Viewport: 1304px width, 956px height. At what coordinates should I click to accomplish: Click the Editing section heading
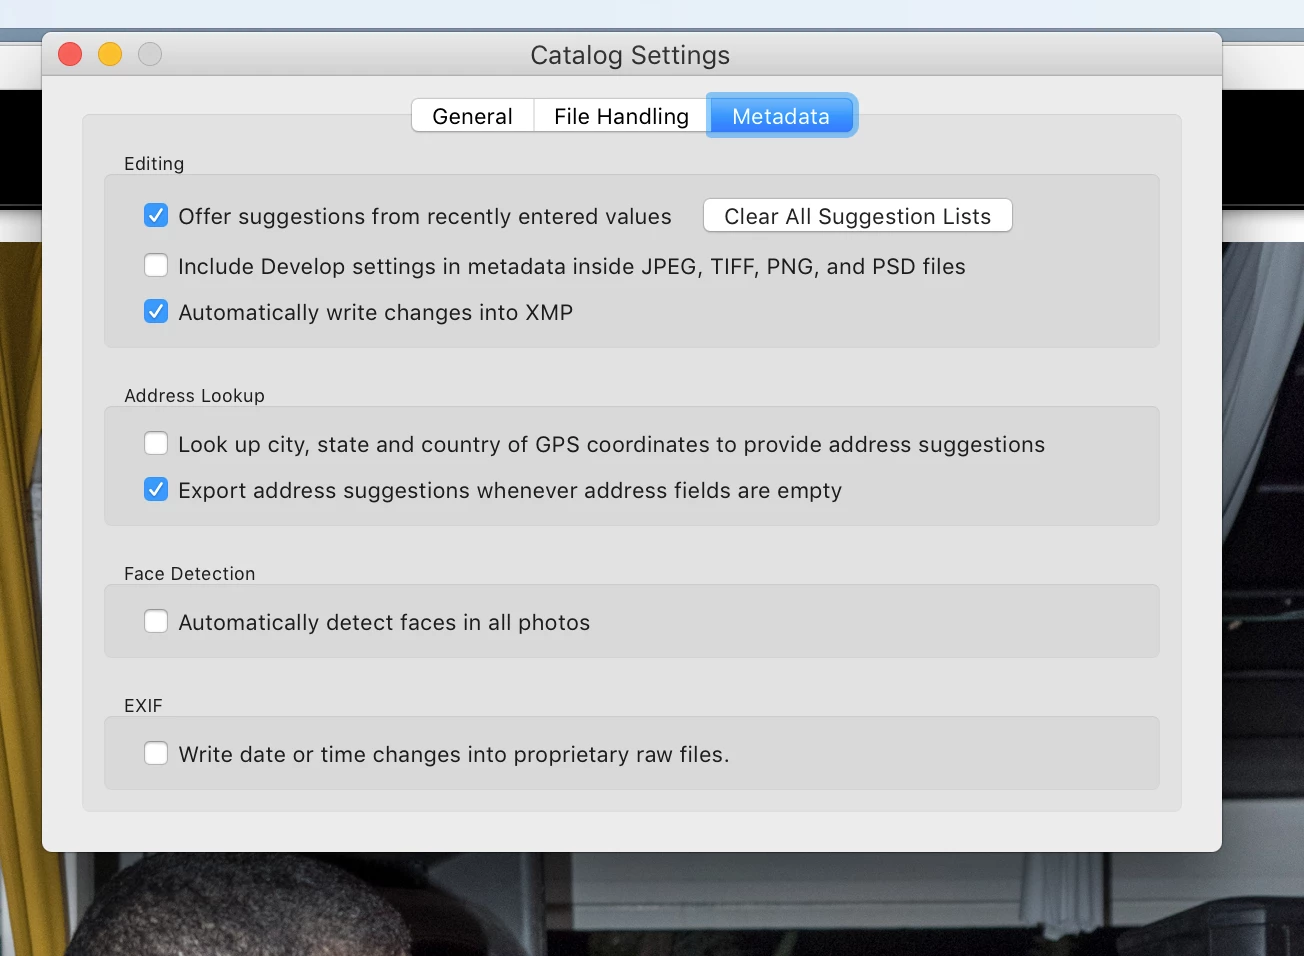point(154,163)
